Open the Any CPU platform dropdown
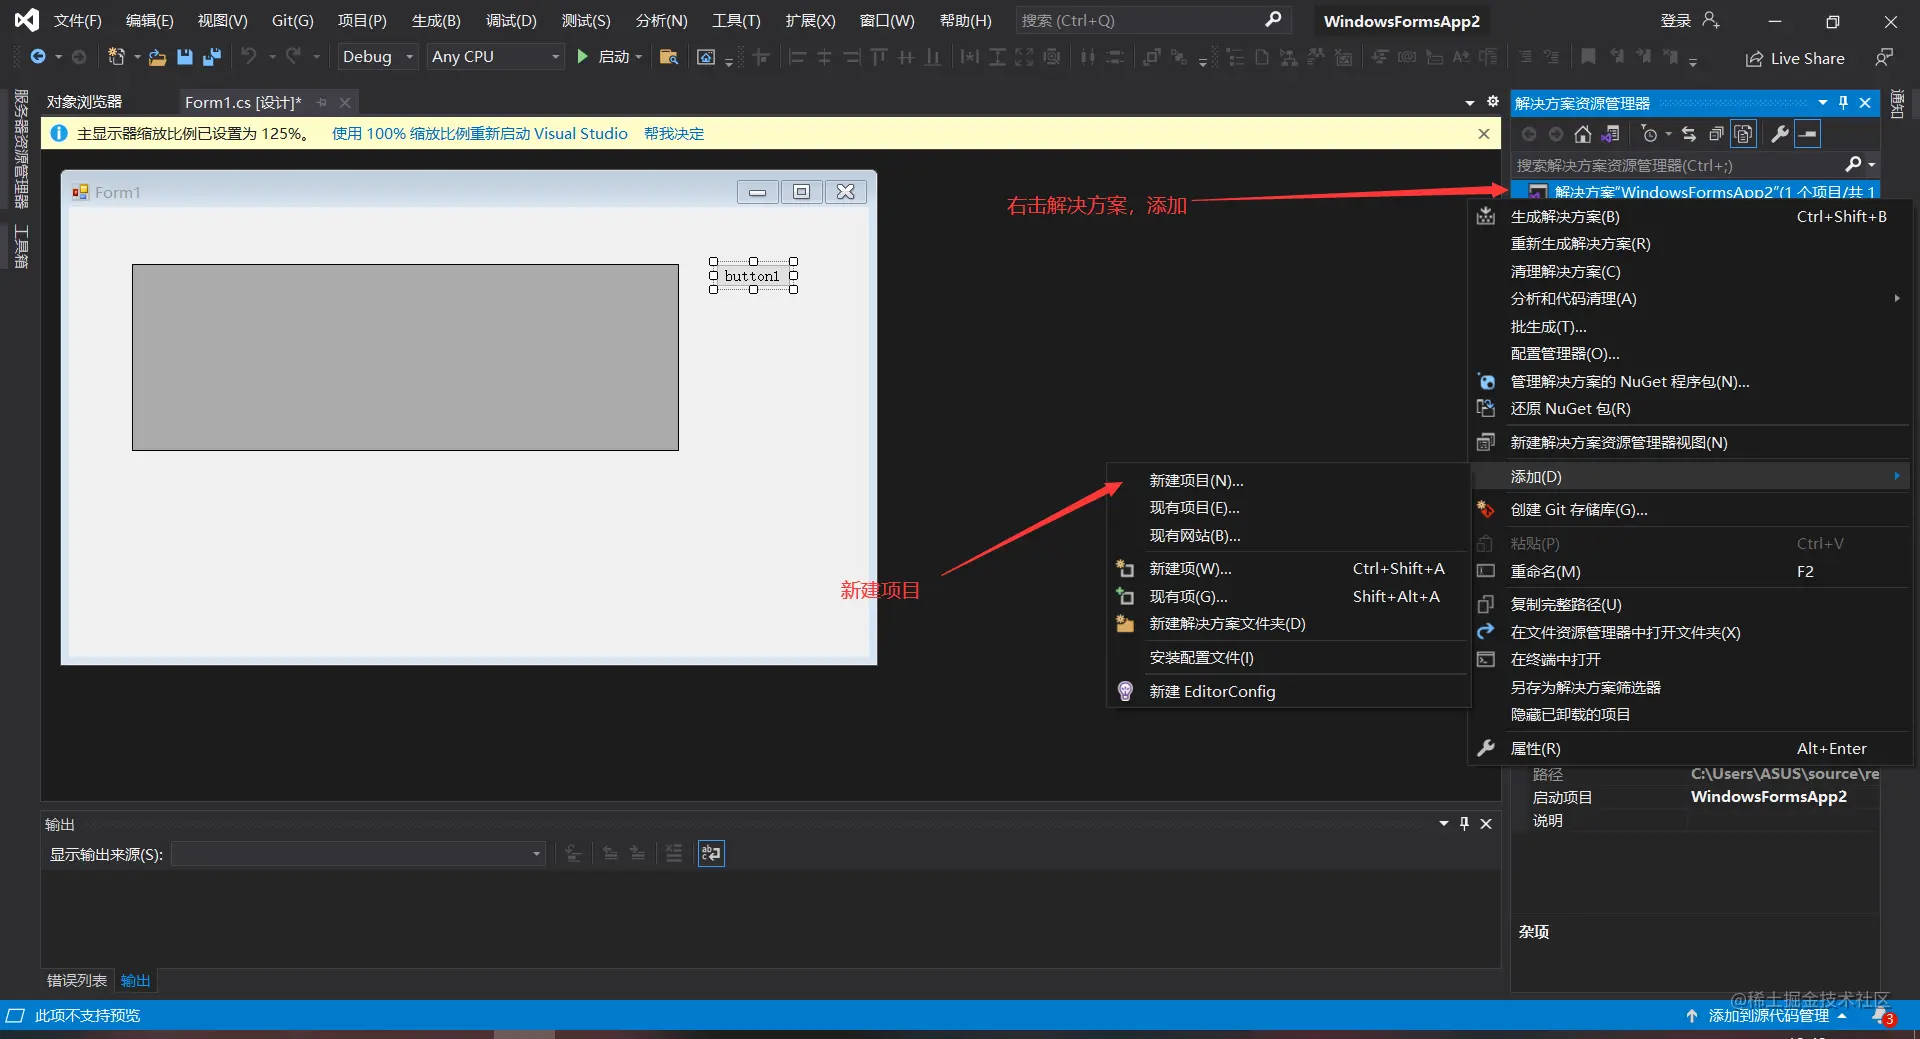 pos(495,57)
